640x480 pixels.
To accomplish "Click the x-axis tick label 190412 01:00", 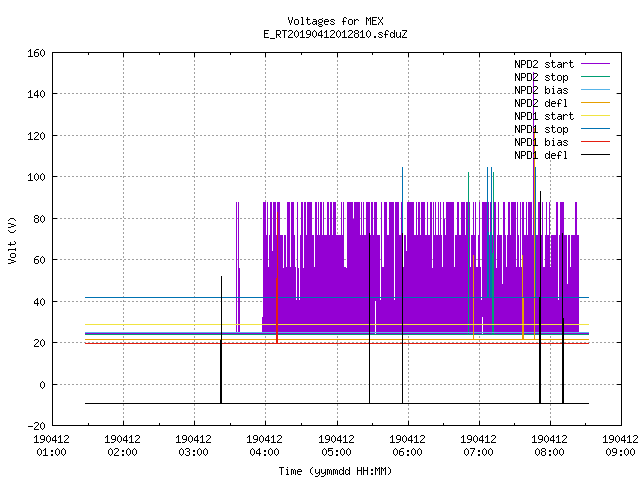I will click(x=51, y=446).
